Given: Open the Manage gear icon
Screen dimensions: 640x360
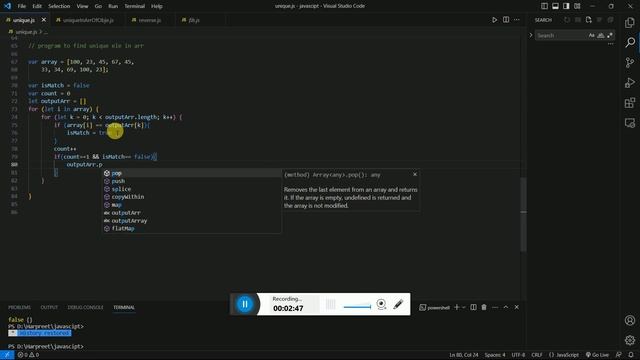Looking at the screenshot, I should (x=630, y=340).
